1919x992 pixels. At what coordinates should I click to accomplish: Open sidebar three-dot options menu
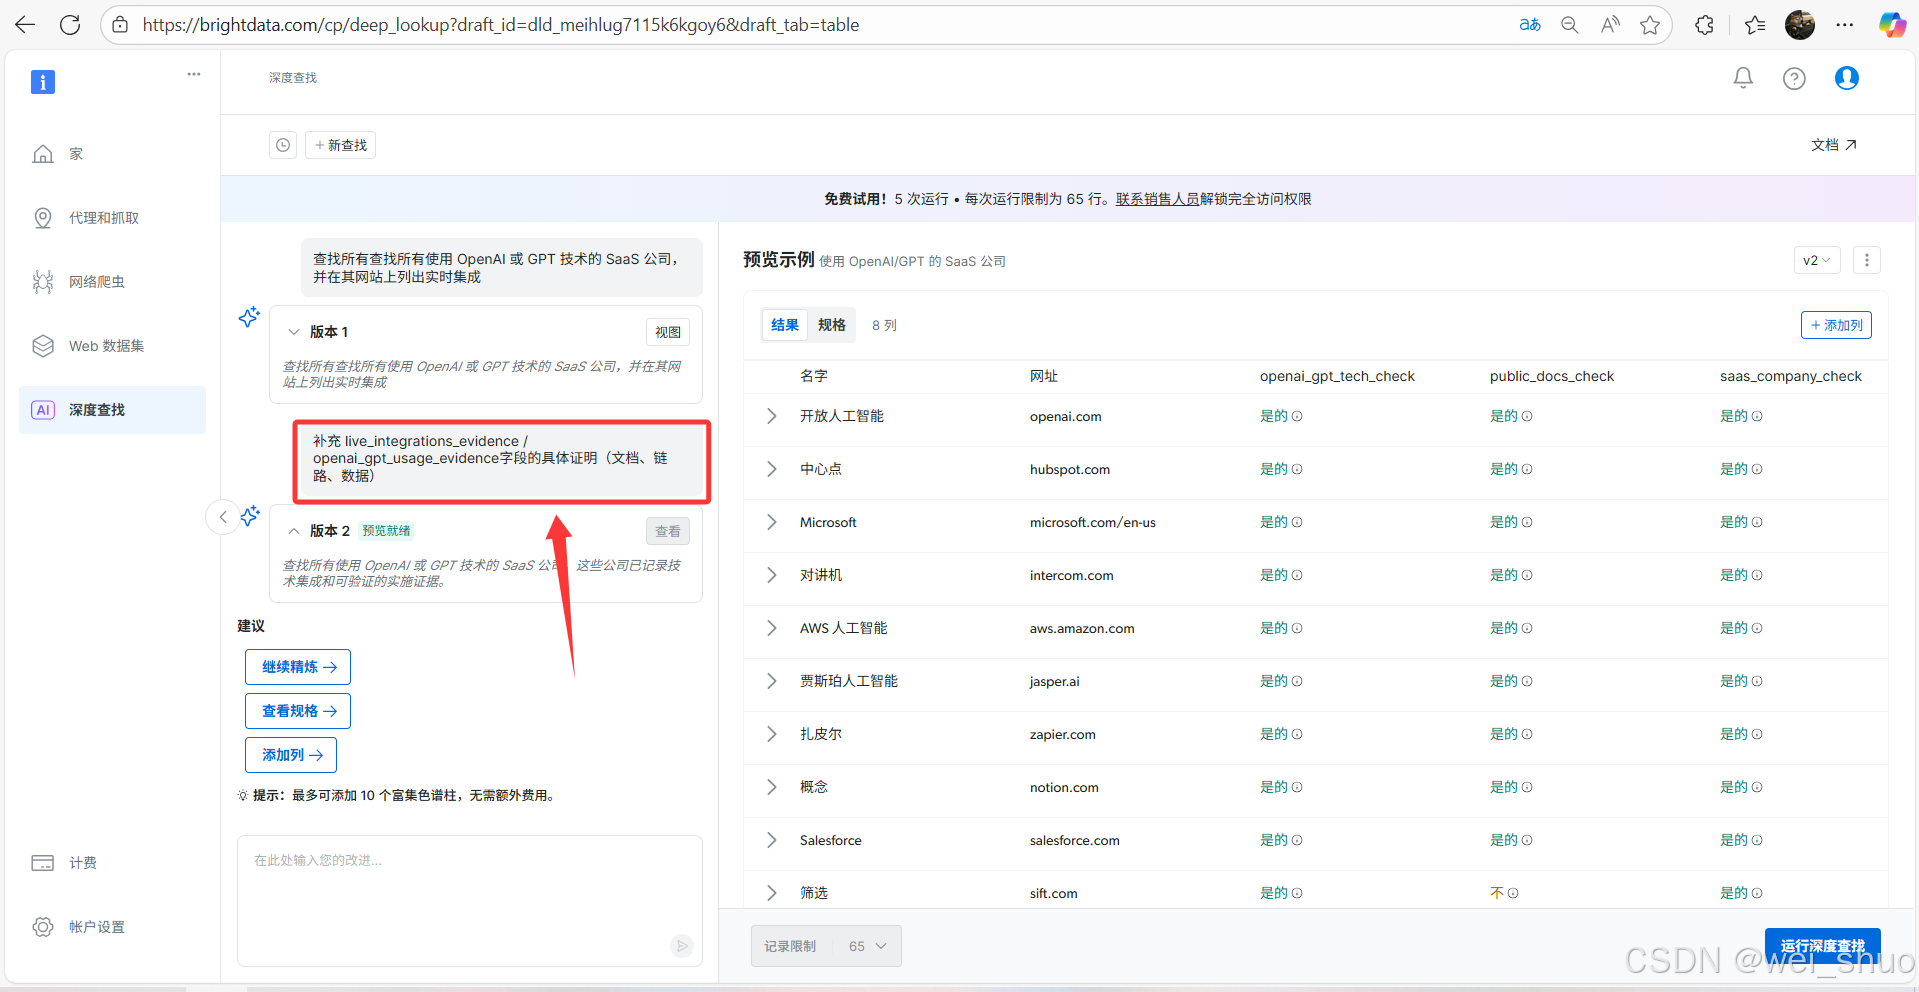click(194, 74)
